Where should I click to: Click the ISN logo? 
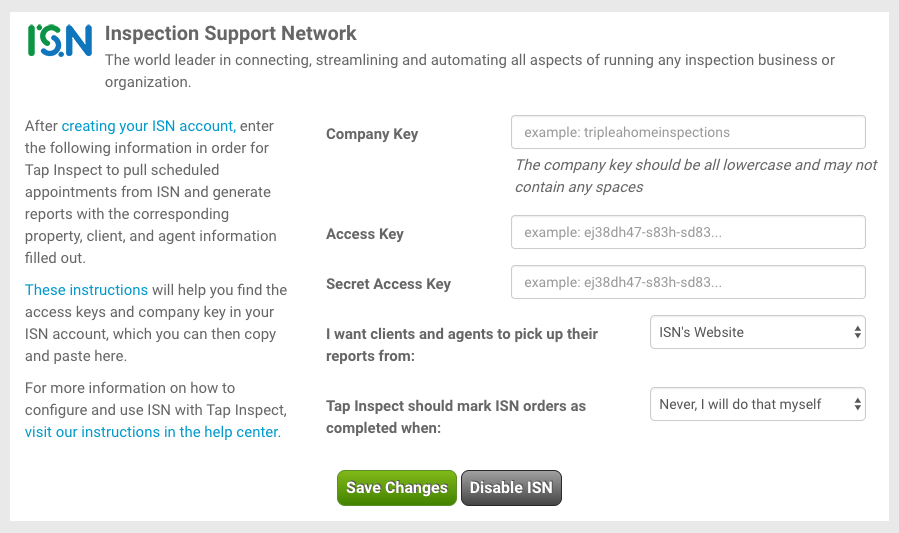60,39
